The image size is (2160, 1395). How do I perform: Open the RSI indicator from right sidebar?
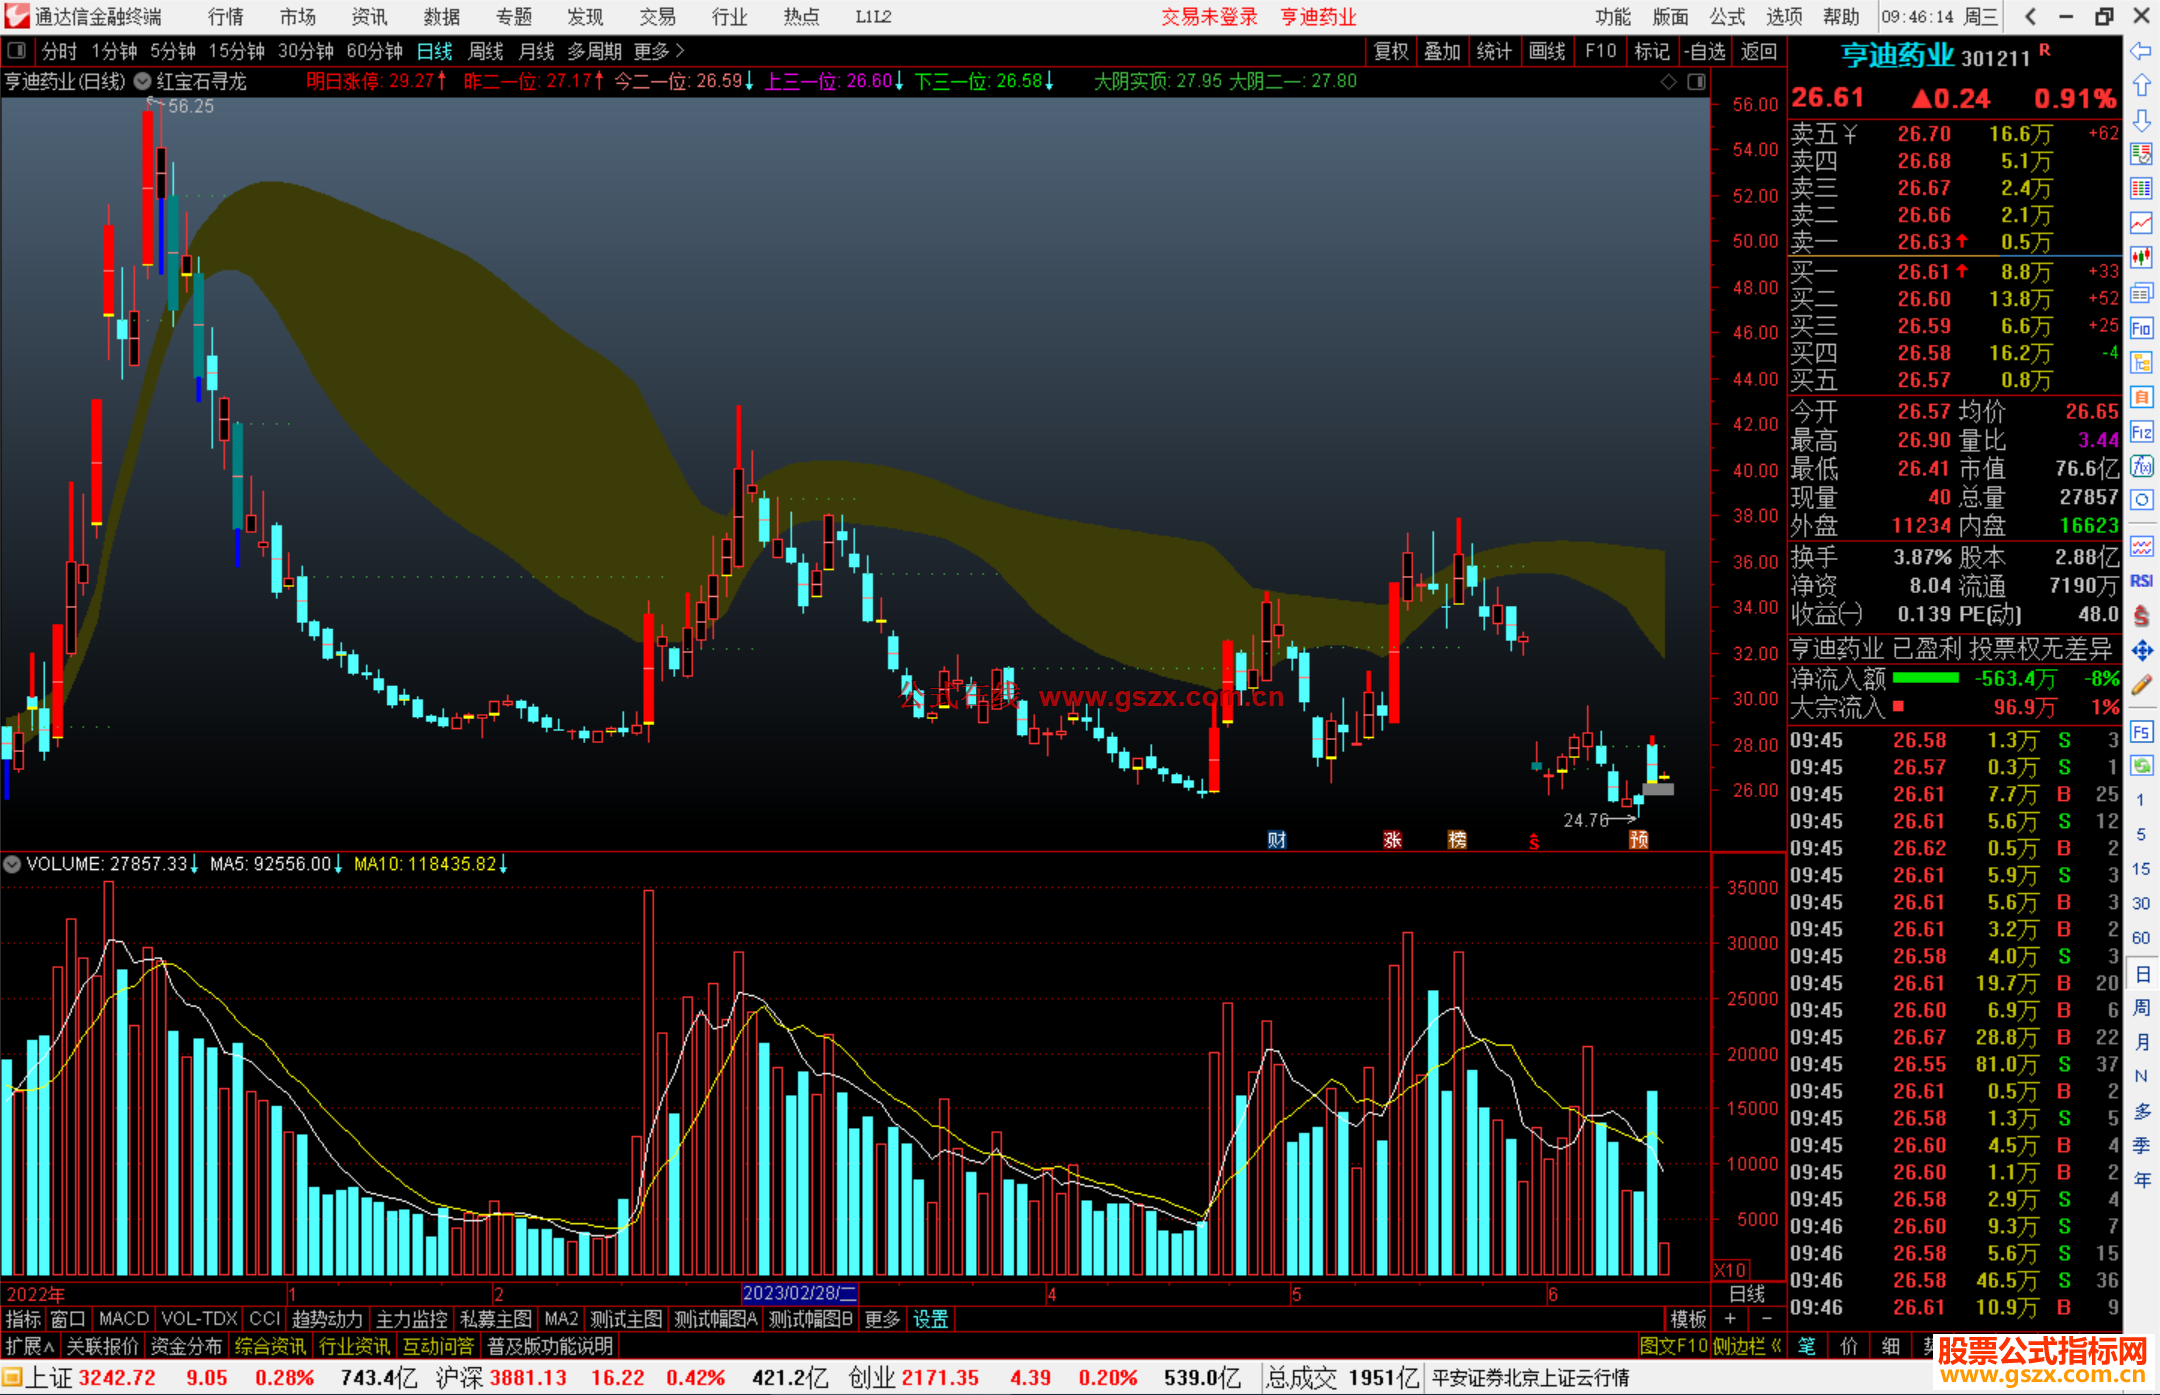click(2141, 581)
